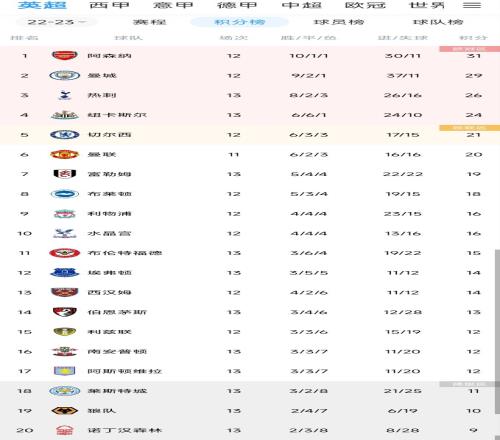
Task: Click the Manchester United crest
Action: [x=65, y=154]
